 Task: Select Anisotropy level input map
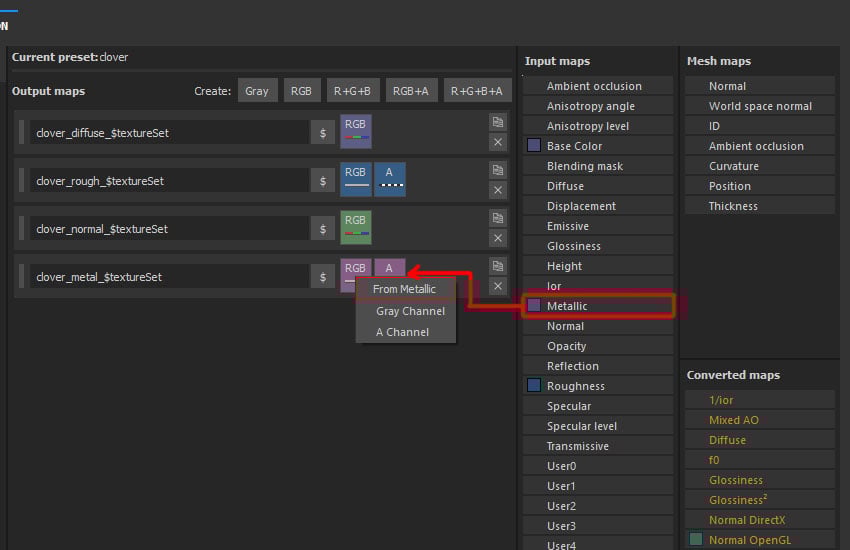tap(598, 126)
